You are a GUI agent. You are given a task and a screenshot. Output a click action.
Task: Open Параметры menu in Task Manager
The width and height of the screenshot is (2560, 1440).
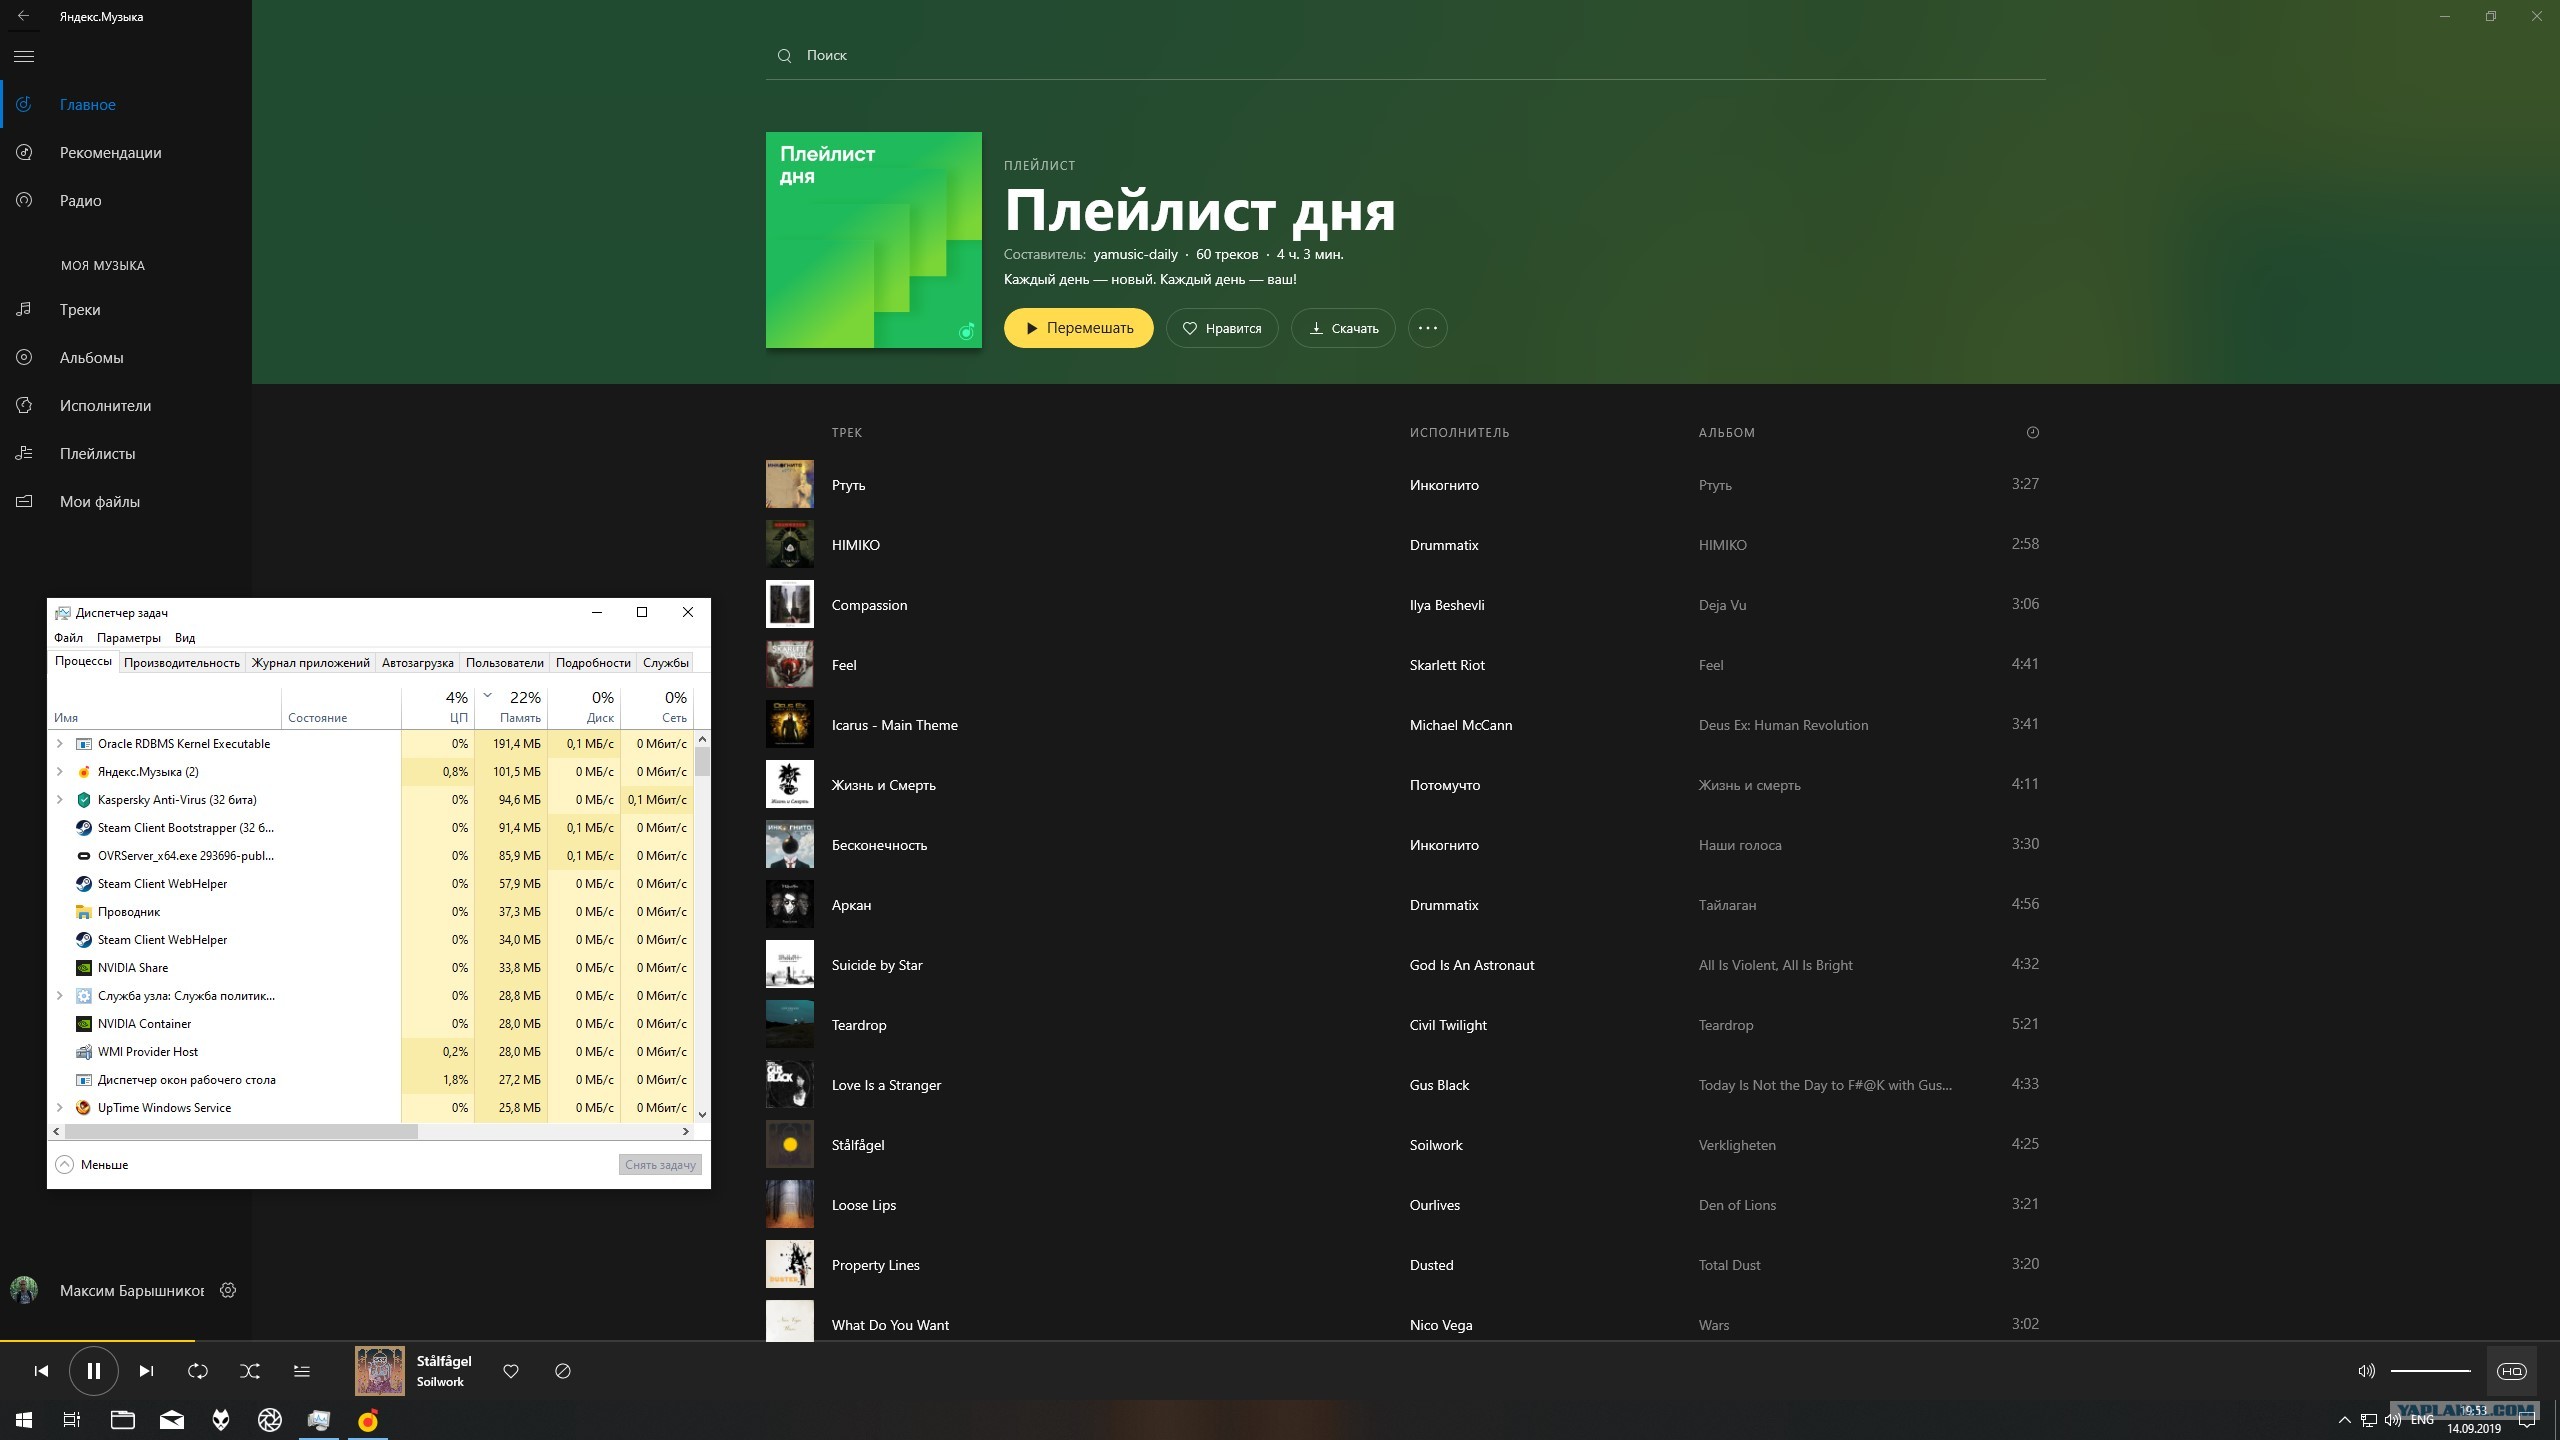coord(129,638)
